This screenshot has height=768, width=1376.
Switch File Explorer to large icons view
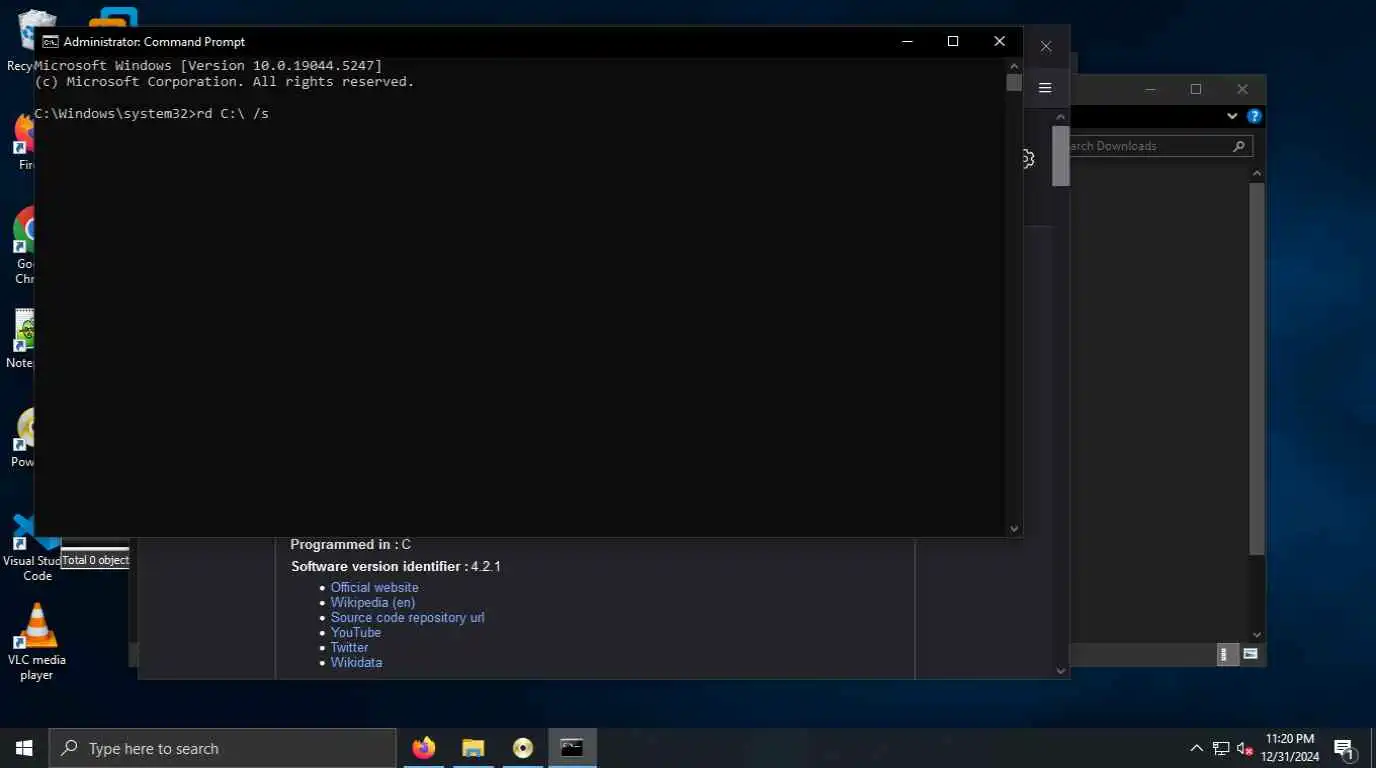tap(1250, 654)
